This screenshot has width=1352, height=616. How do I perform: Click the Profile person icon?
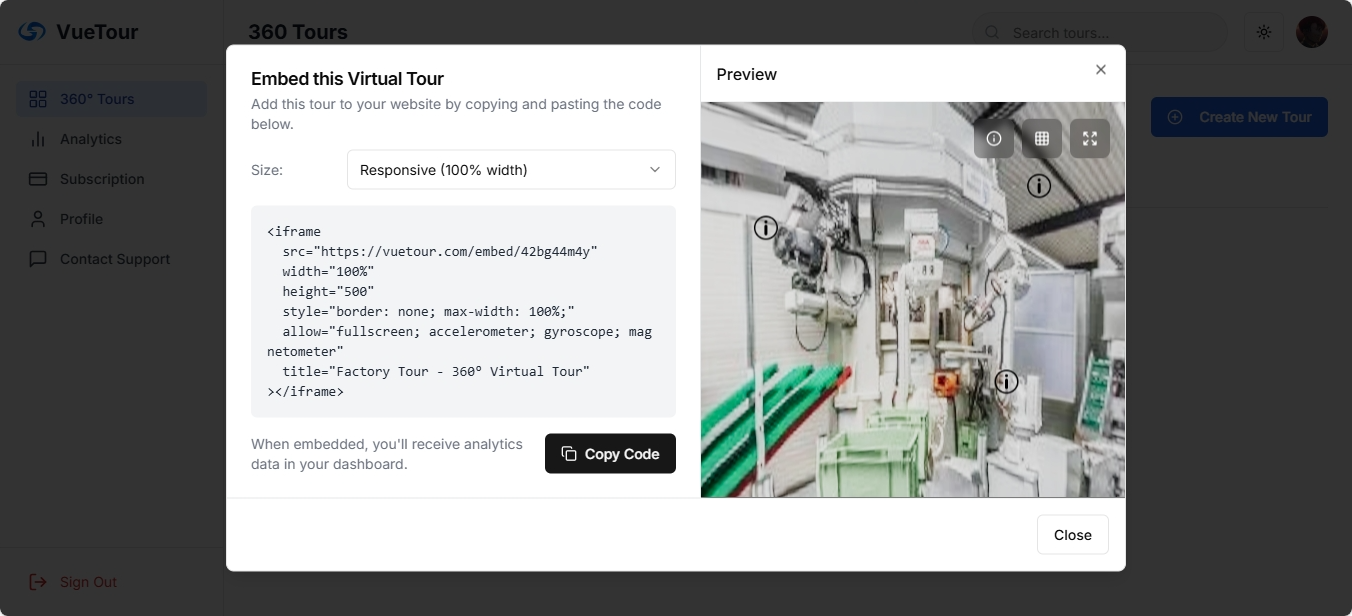point(38,219)
